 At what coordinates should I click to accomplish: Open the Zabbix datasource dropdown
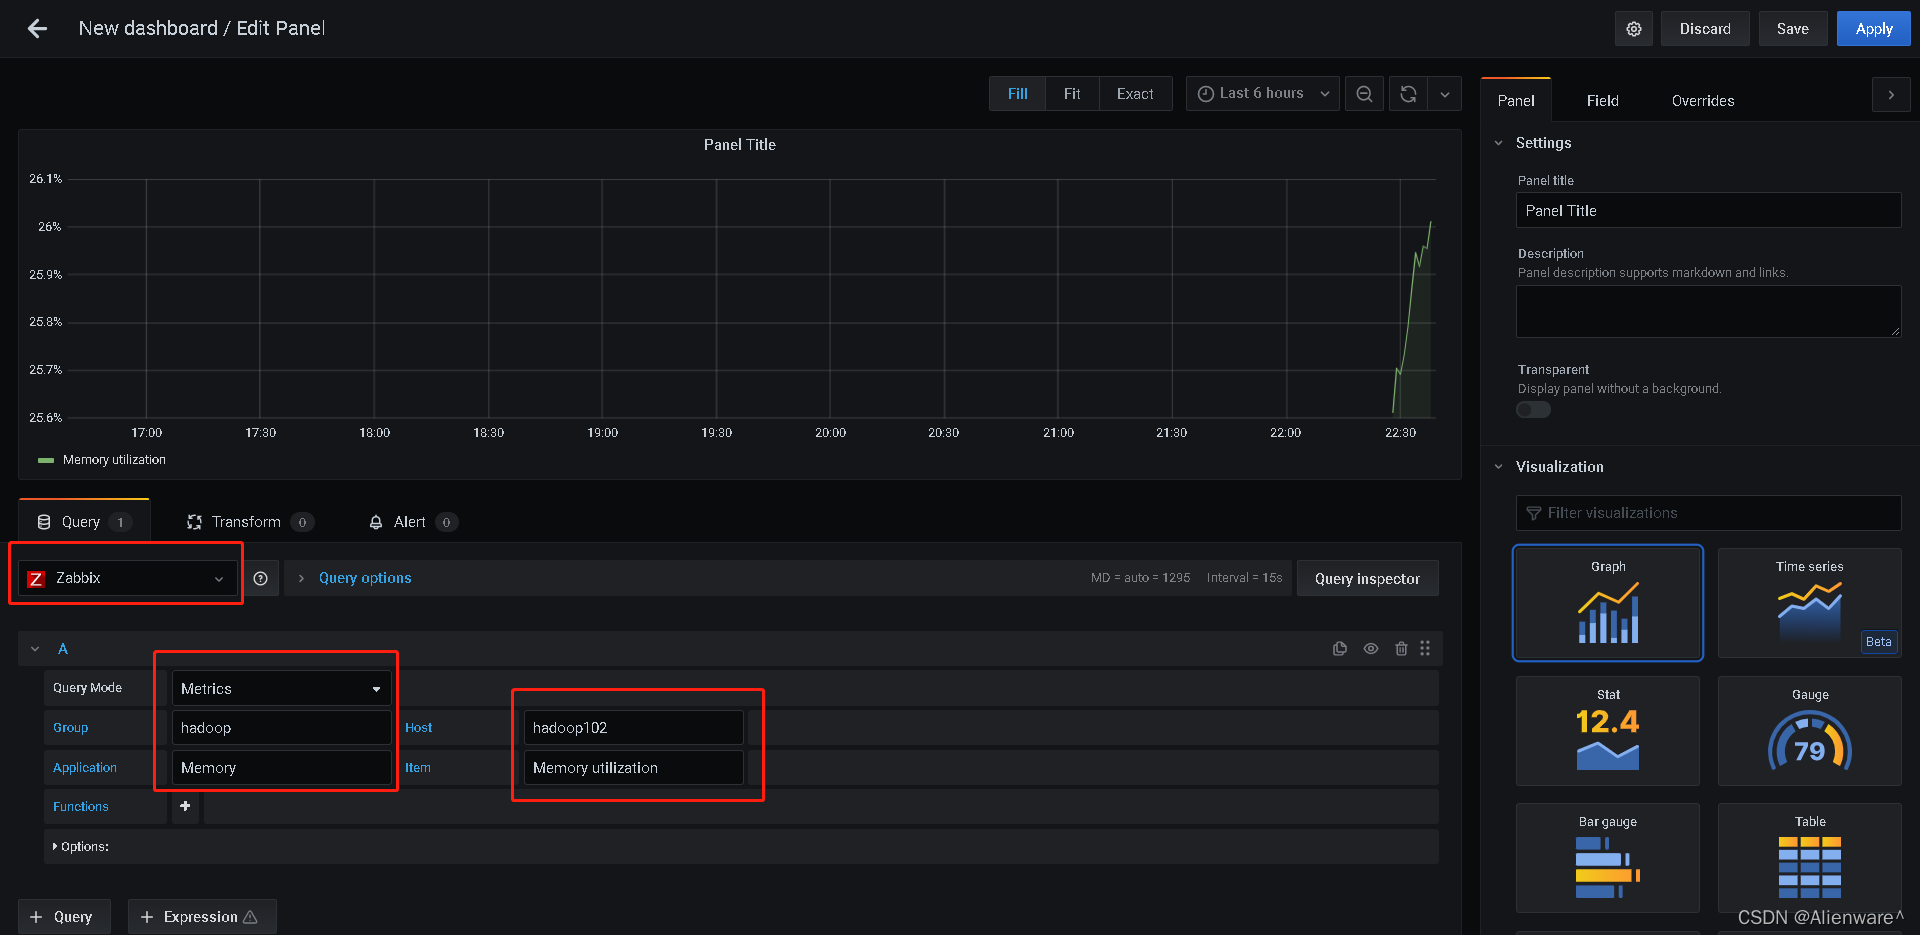click(x=127, y=578)
